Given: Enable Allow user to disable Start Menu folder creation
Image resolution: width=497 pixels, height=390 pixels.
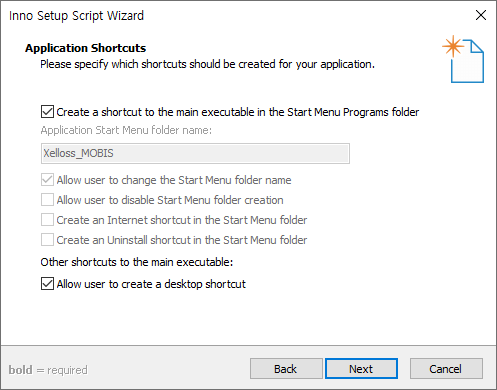Looking at the screenshot, I should tap(47, 200).
